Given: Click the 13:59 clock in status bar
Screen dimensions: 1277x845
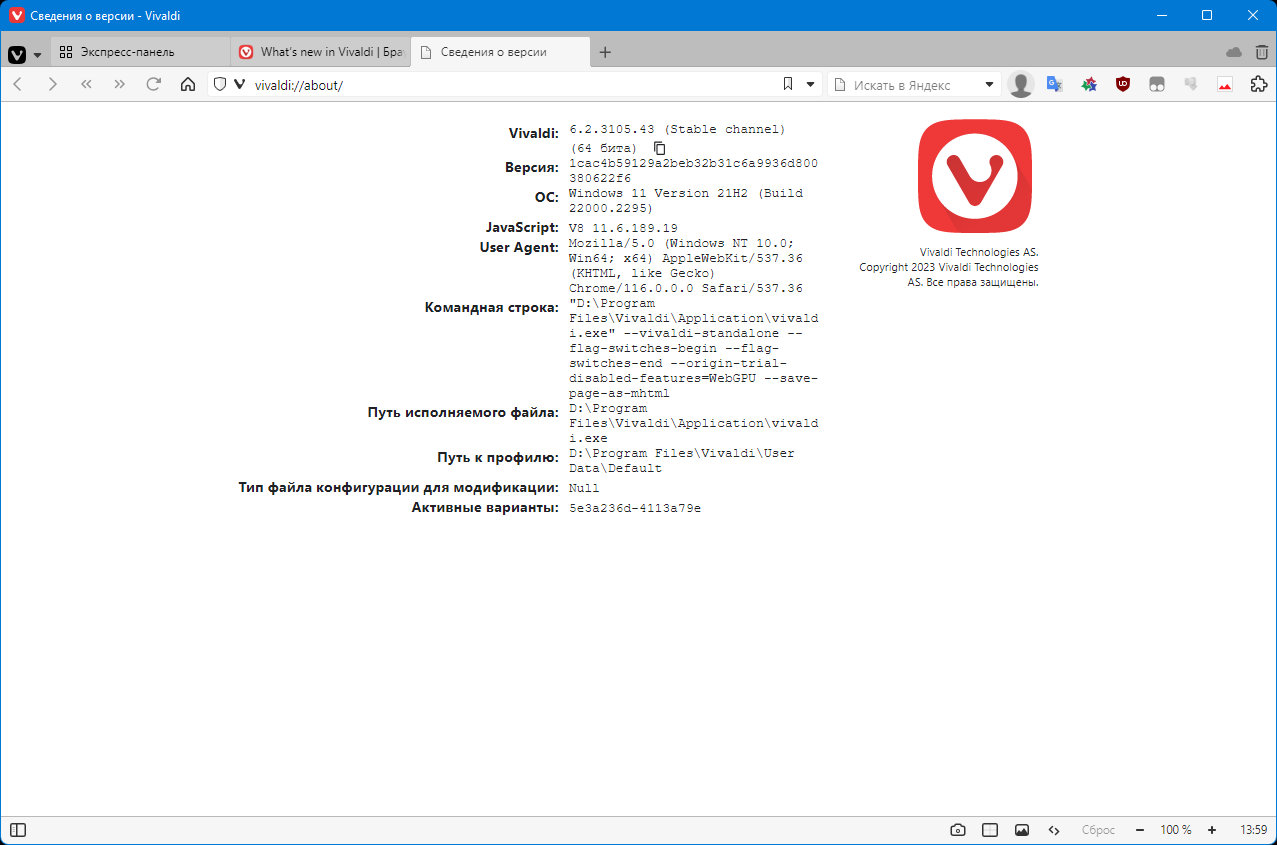Looking at the screenshot, I should pyautogui.click(x=1253, y=830).
